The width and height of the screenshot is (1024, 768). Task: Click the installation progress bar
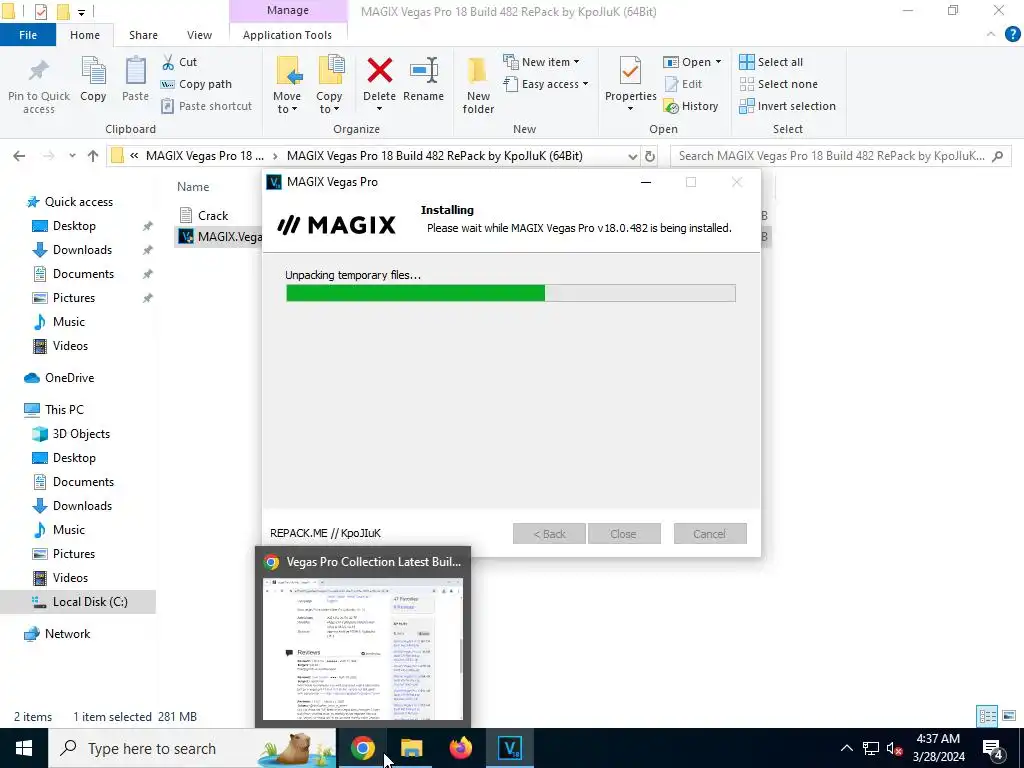[511, 293]
